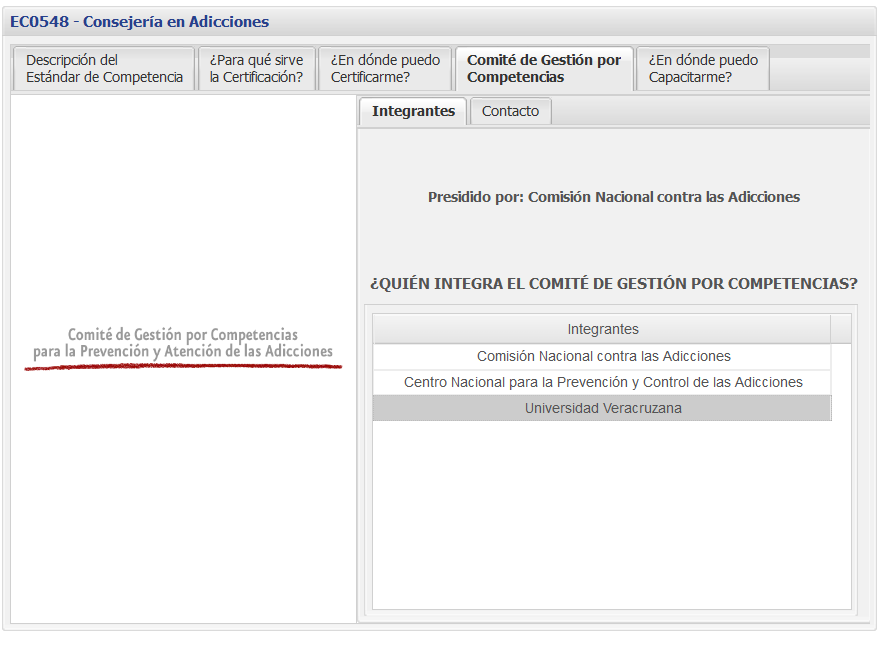Select the ¿En dónde puedo Capacitarme? tab

pos(702,68)
